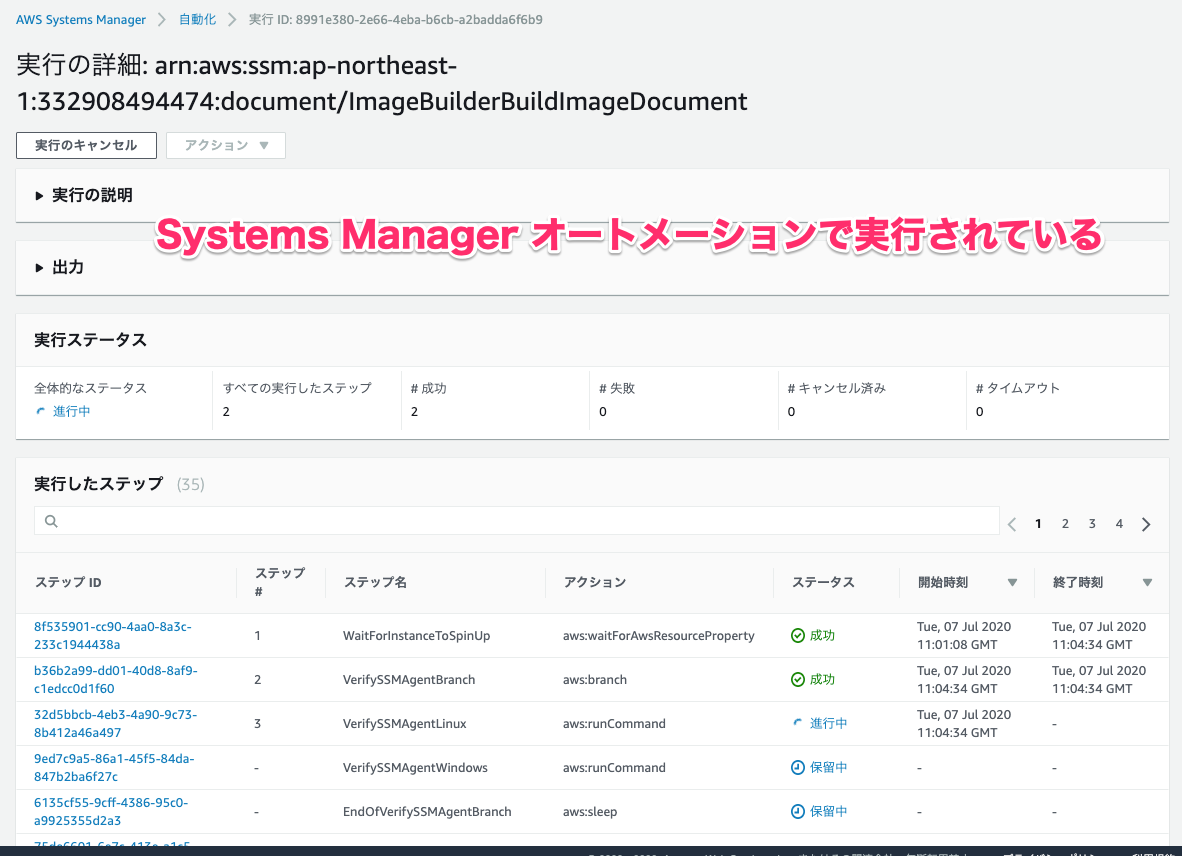Open step ID 6135cf55-9cff-4386-95c0 link
The image size is (1182, 856).
click(x=111, y=812)
